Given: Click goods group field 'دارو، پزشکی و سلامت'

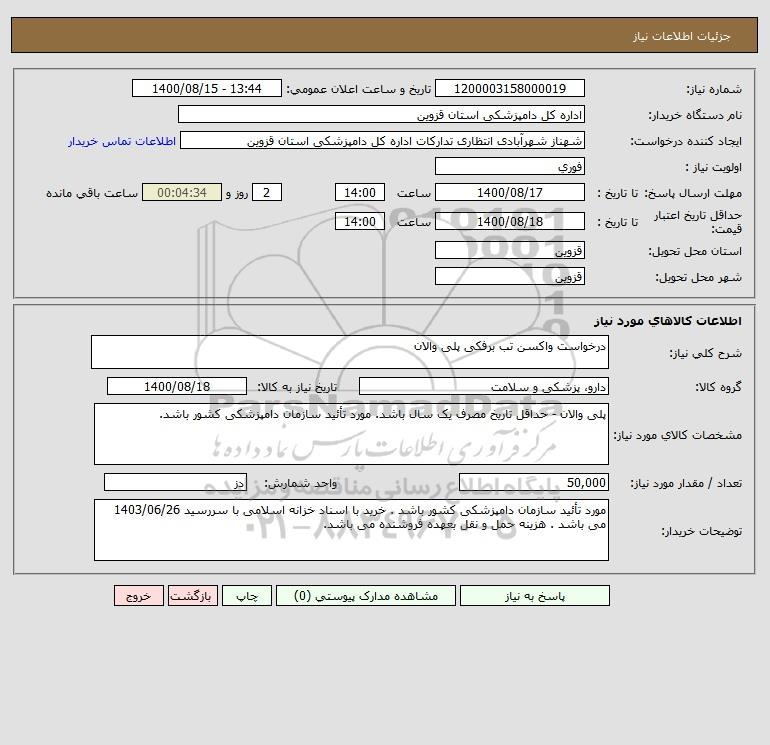Looking at the screenshot, I should [x=484, y=386].
